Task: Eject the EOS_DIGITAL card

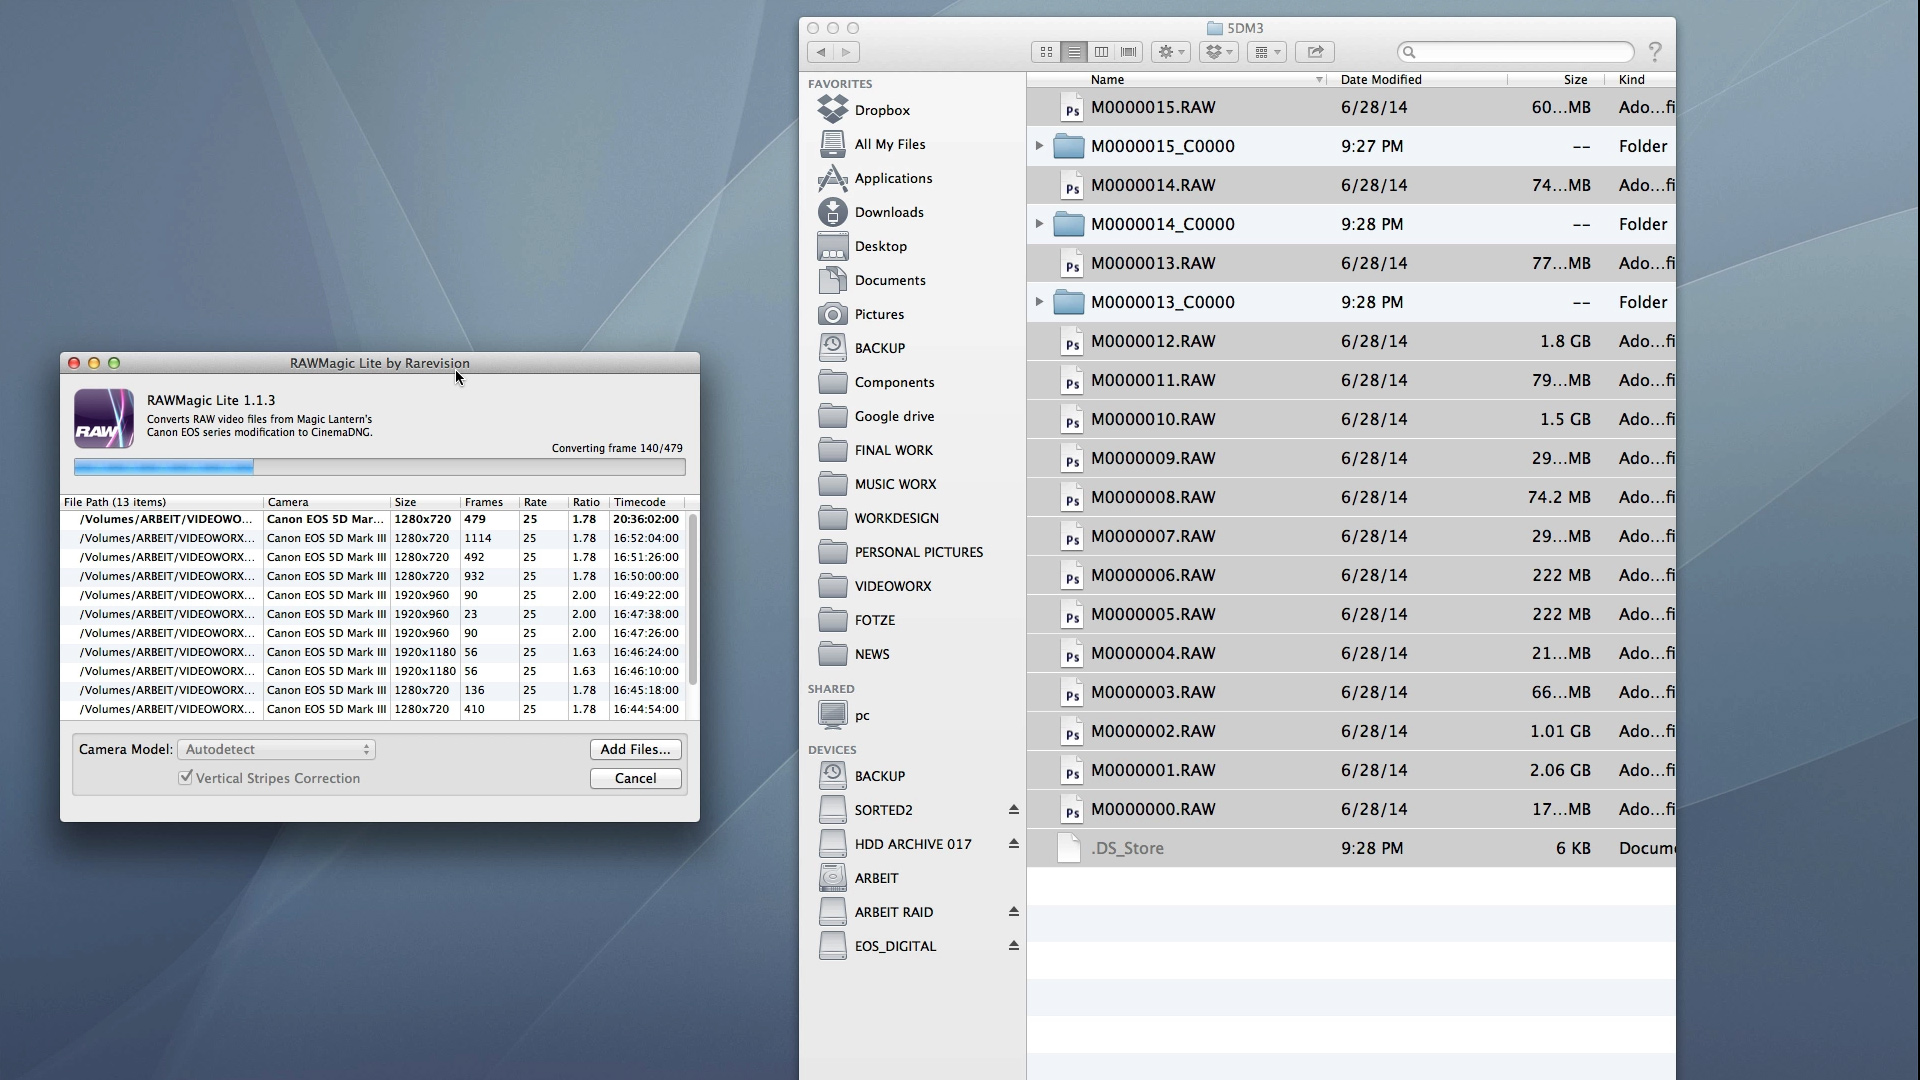Action: [x=1013, y=946]
